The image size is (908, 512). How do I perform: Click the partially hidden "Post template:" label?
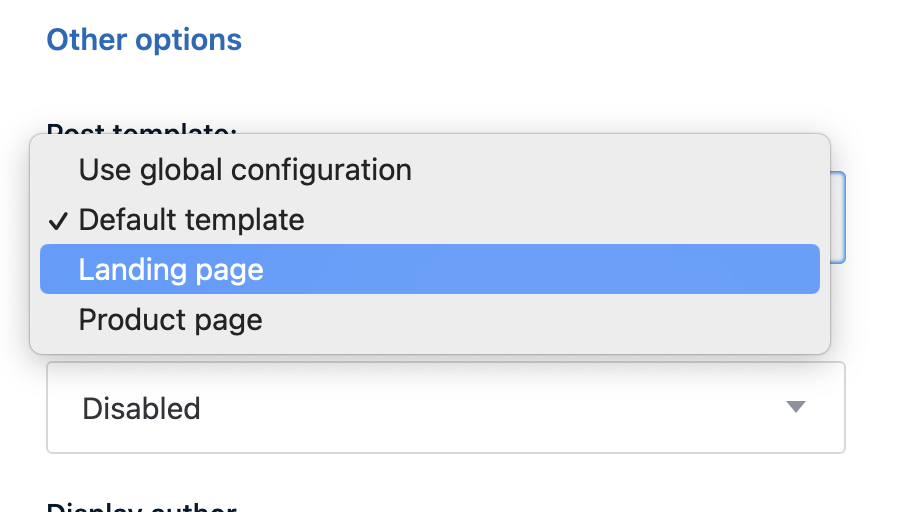(x=142, y=129)
